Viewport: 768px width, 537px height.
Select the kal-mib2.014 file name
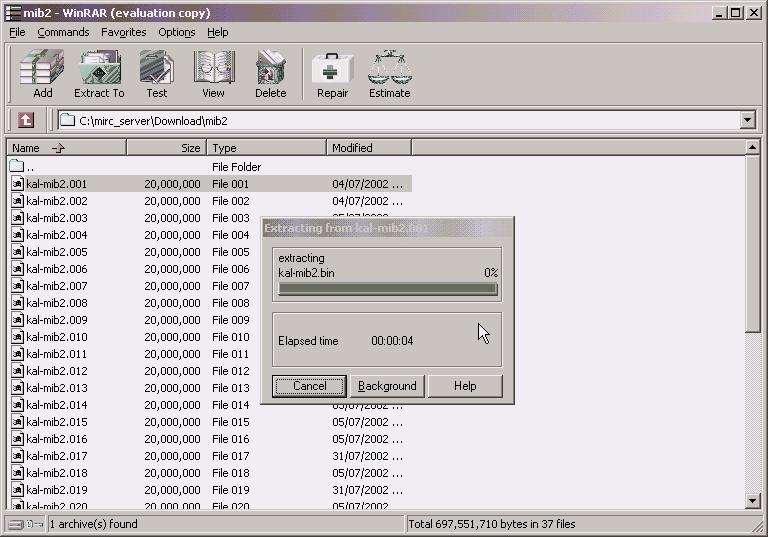pyautogui.click(x=57, y=405)
